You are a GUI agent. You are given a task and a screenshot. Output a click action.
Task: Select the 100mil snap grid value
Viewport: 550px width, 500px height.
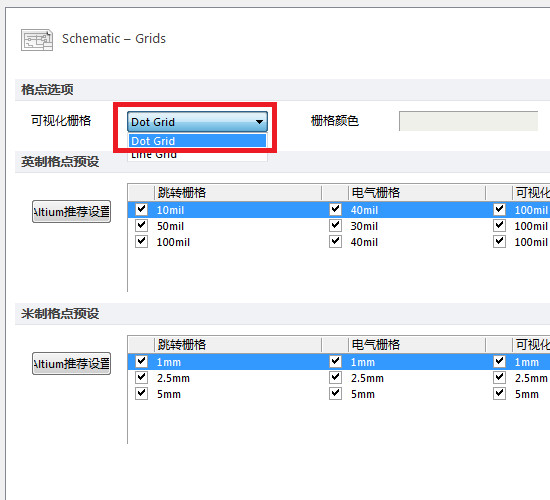click(173, 242)
